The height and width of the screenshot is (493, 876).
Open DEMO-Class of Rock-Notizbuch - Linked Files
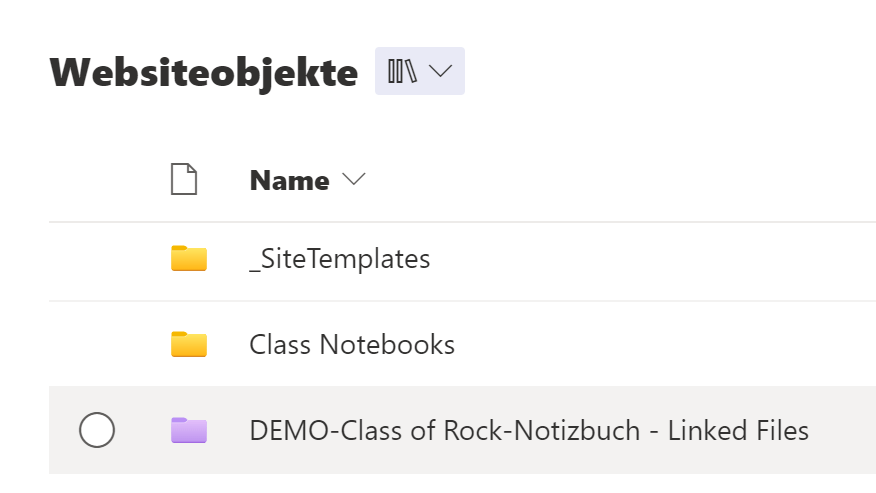(x=529, y=430)
